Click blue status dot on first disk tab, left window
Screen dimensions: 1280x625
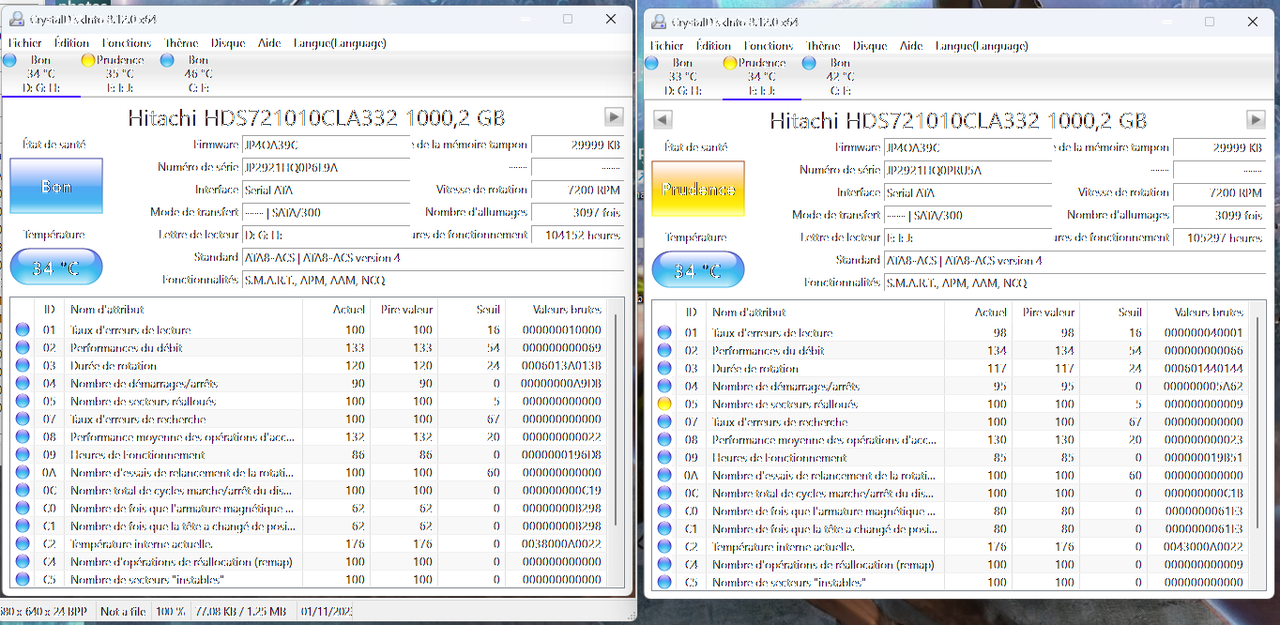(x=10, y=60)
